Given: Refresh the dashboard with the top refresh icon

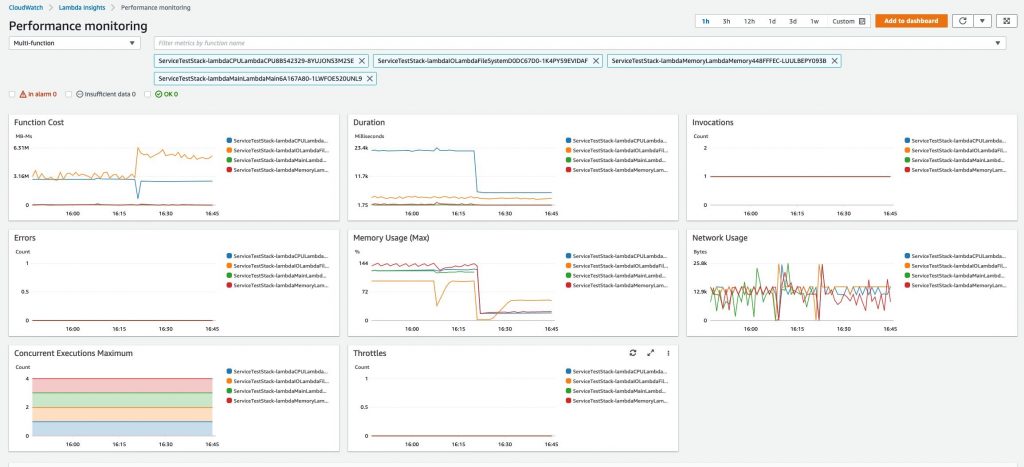Looking at the screenshot, I should point(963,21).
